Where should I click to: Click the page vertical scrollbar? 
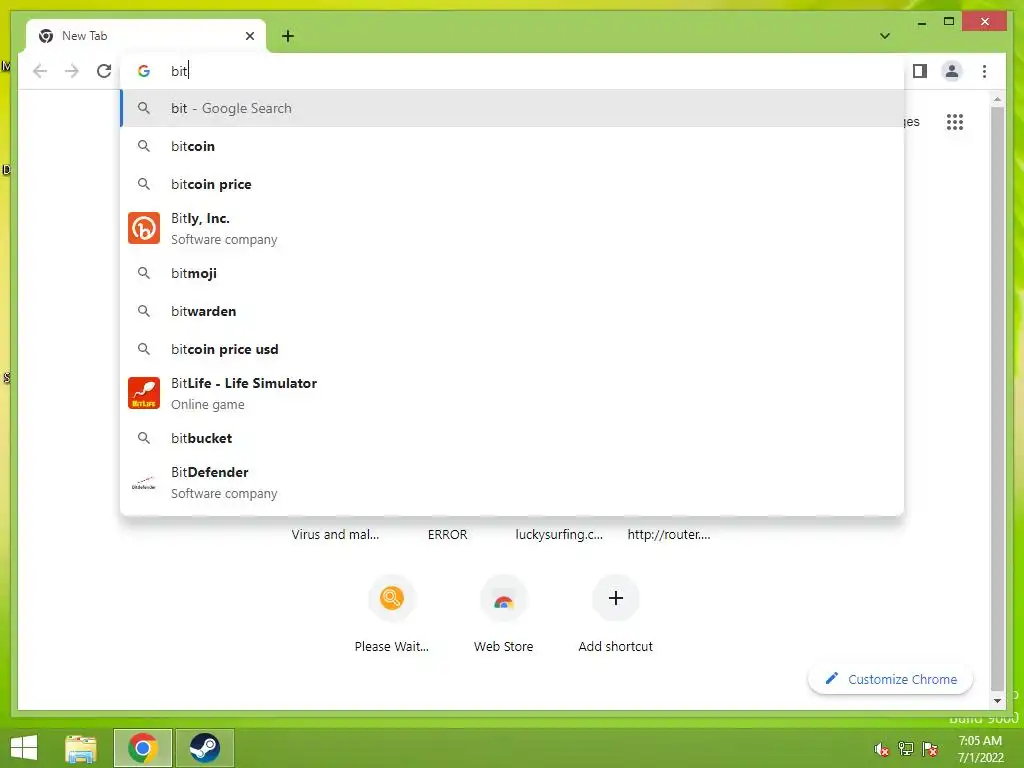coord(997,398)
